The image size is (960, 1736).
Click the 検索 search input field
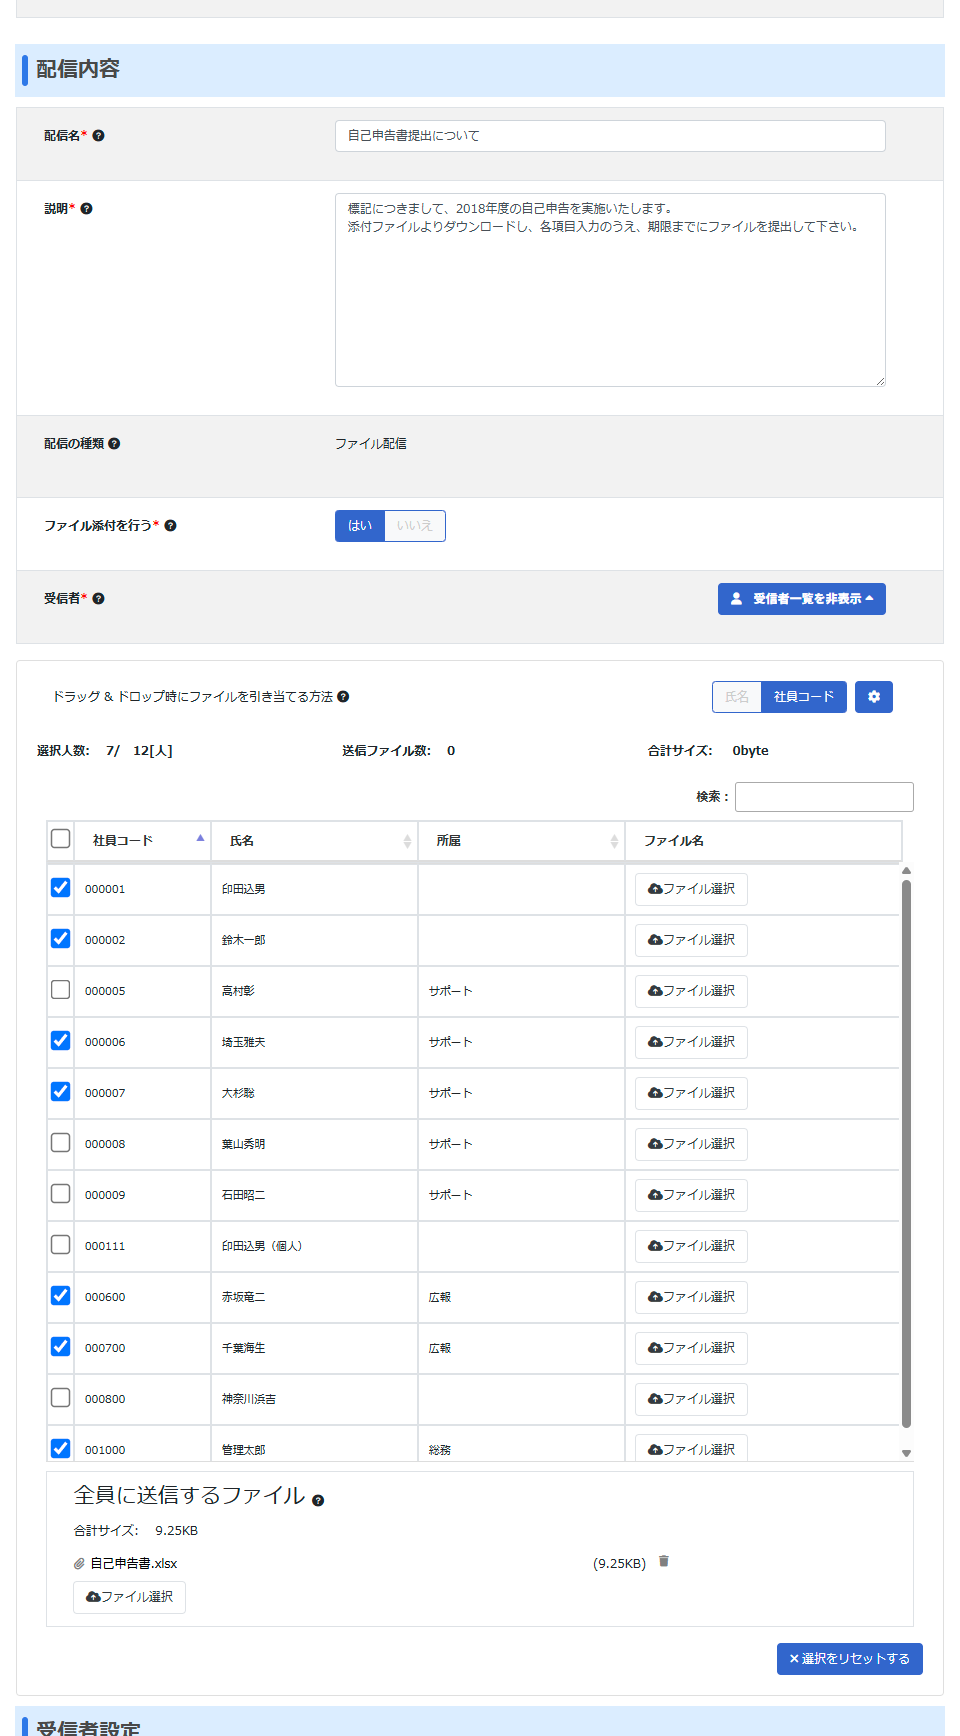(x=824, y=797)
